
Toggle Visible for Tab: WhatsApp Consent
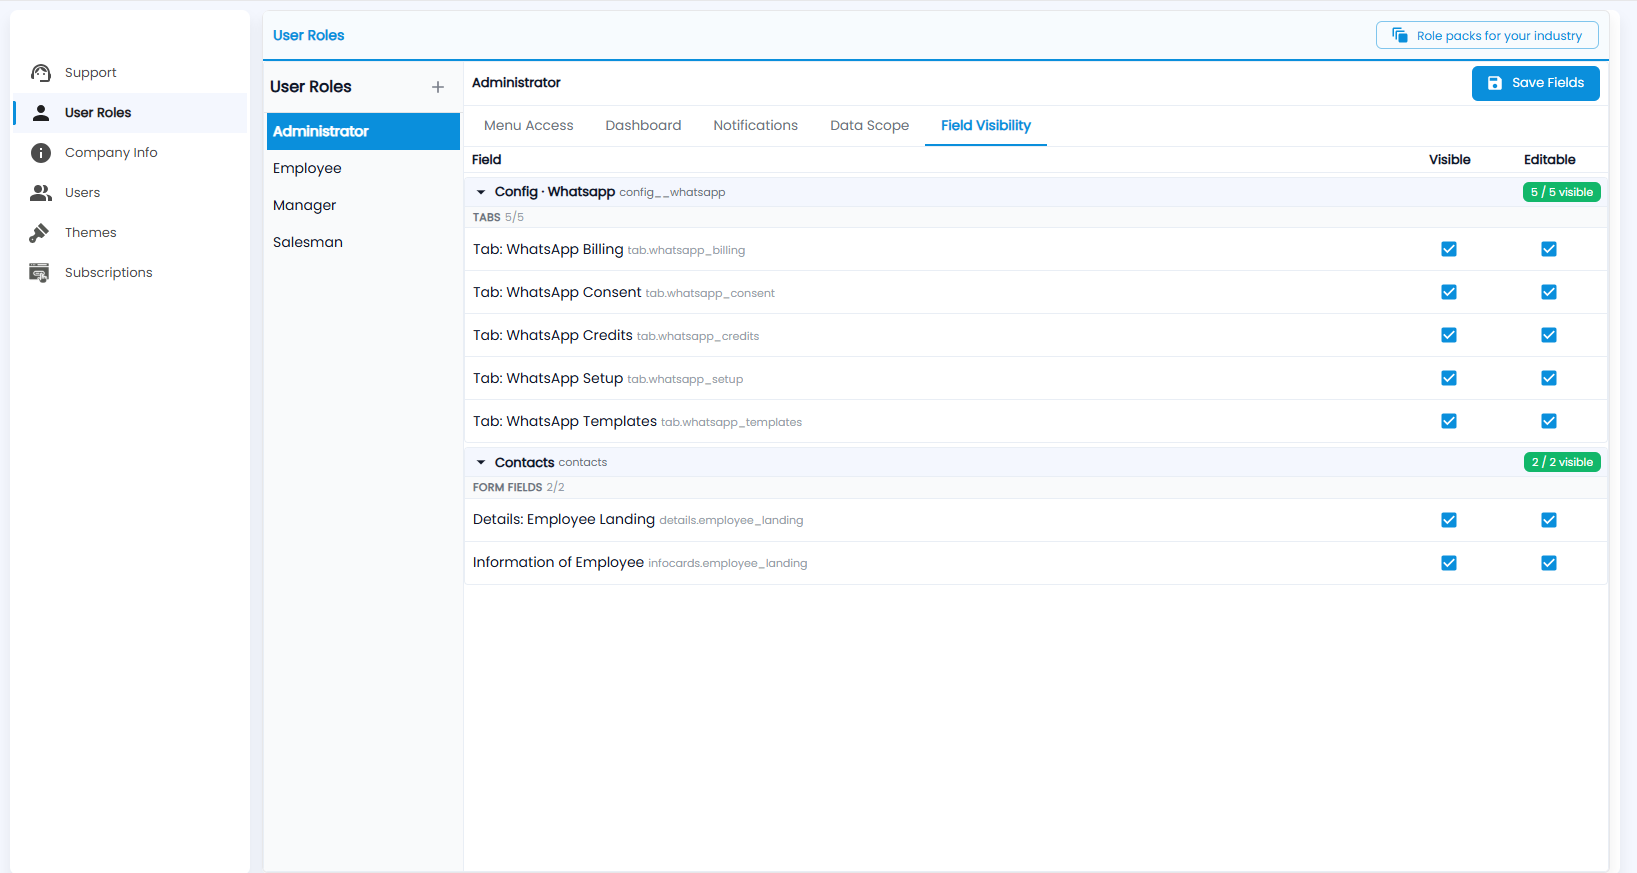click(x=1449, y=292)
